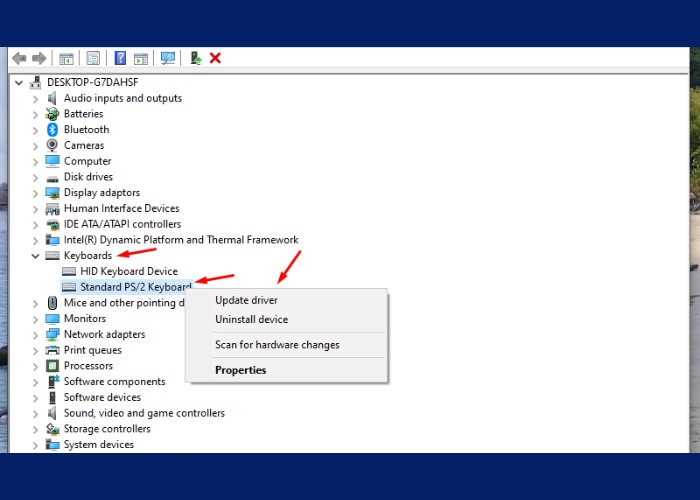Select the Disk drives tree item
The width and height of the screenshot is (700, 500).
[88, 177]
